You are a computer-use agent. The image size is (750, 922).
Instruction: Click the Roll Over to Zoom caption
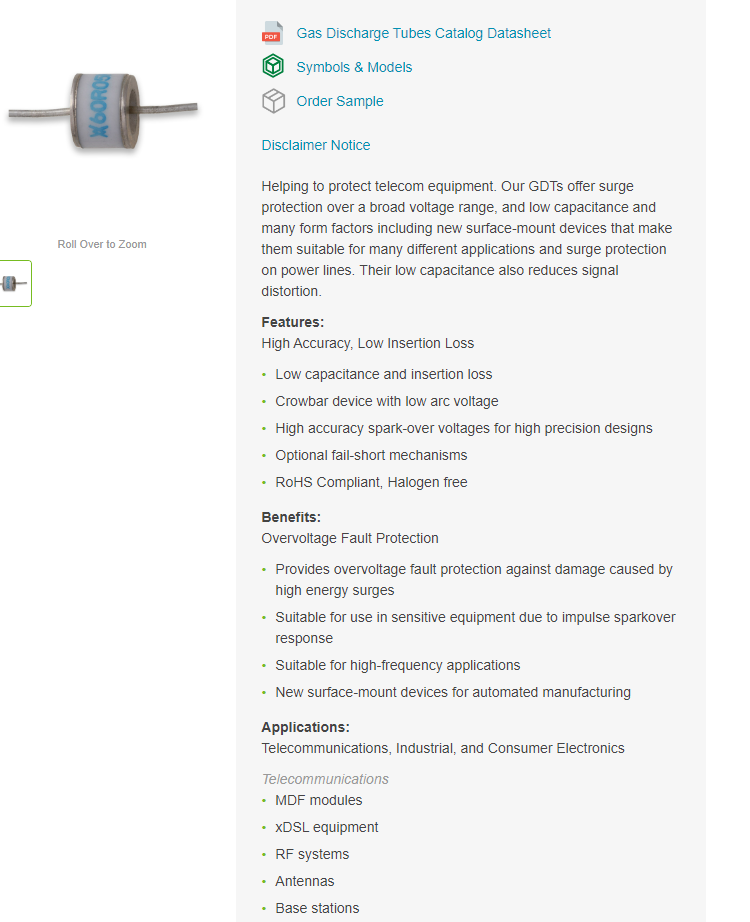click(x=102, y=244)
